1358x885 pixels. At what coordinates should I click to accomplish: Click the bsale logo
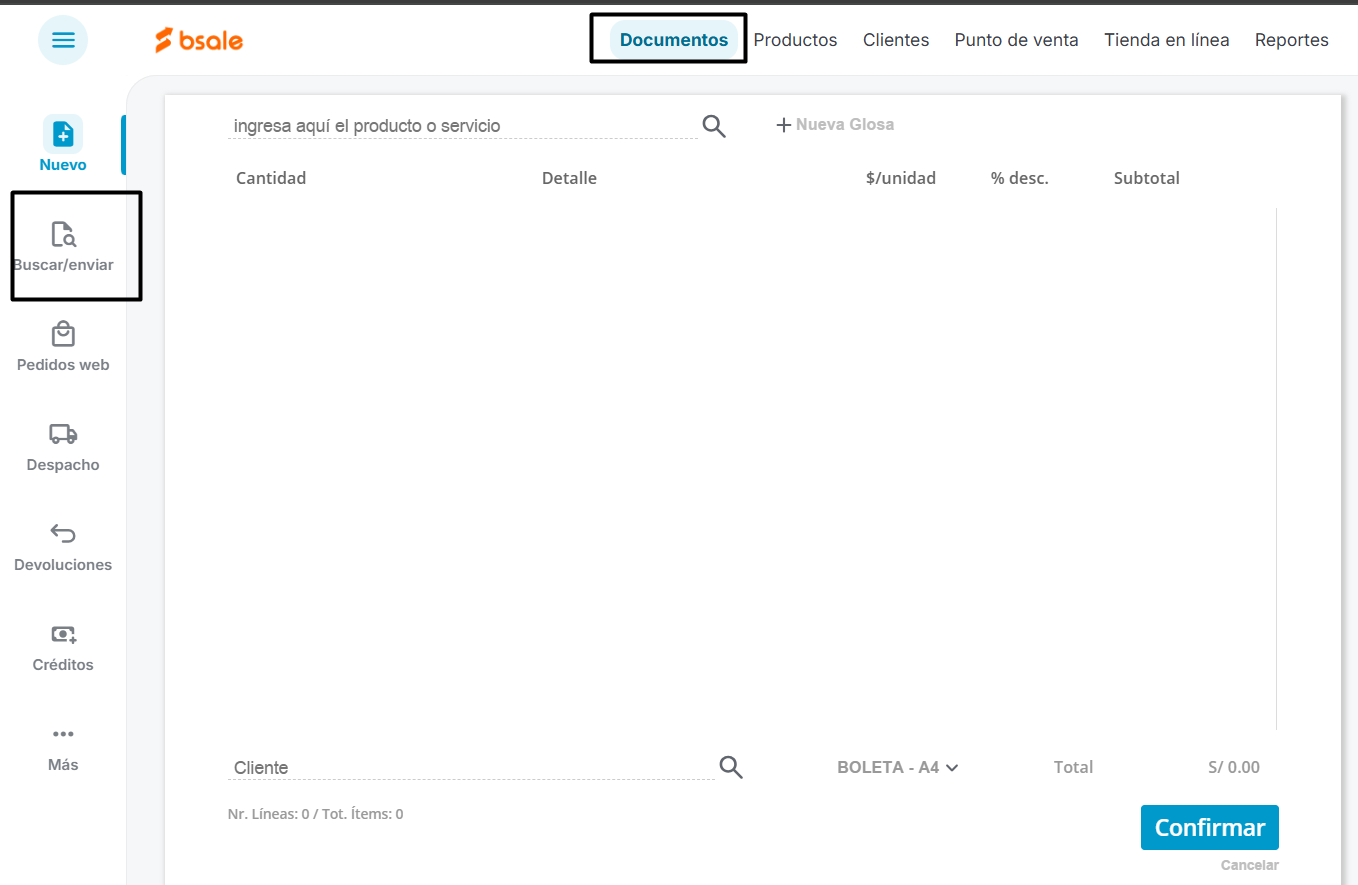pyautogui.click(x=199, y=41)
